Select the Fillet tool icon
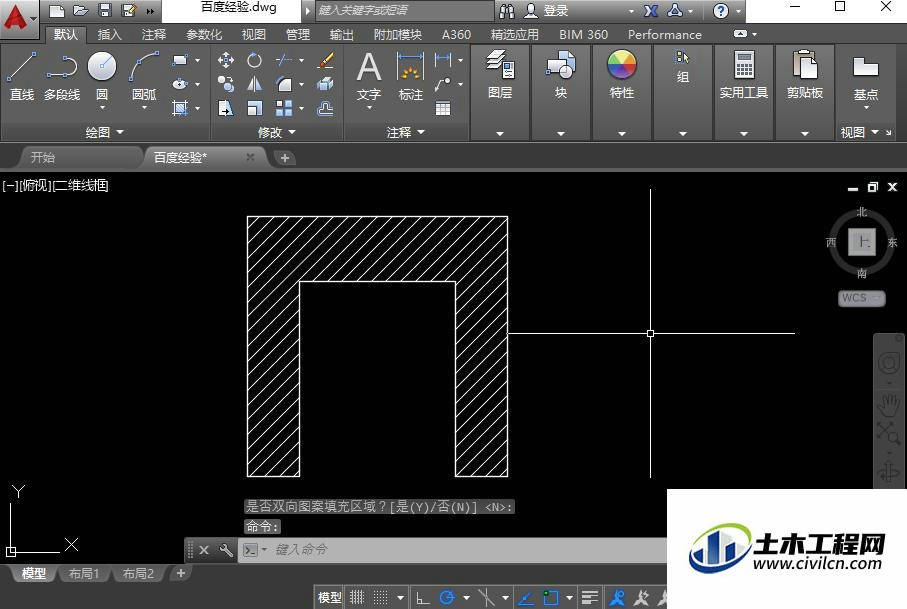This screenshot has height=609, width=907. pos(284,84)
